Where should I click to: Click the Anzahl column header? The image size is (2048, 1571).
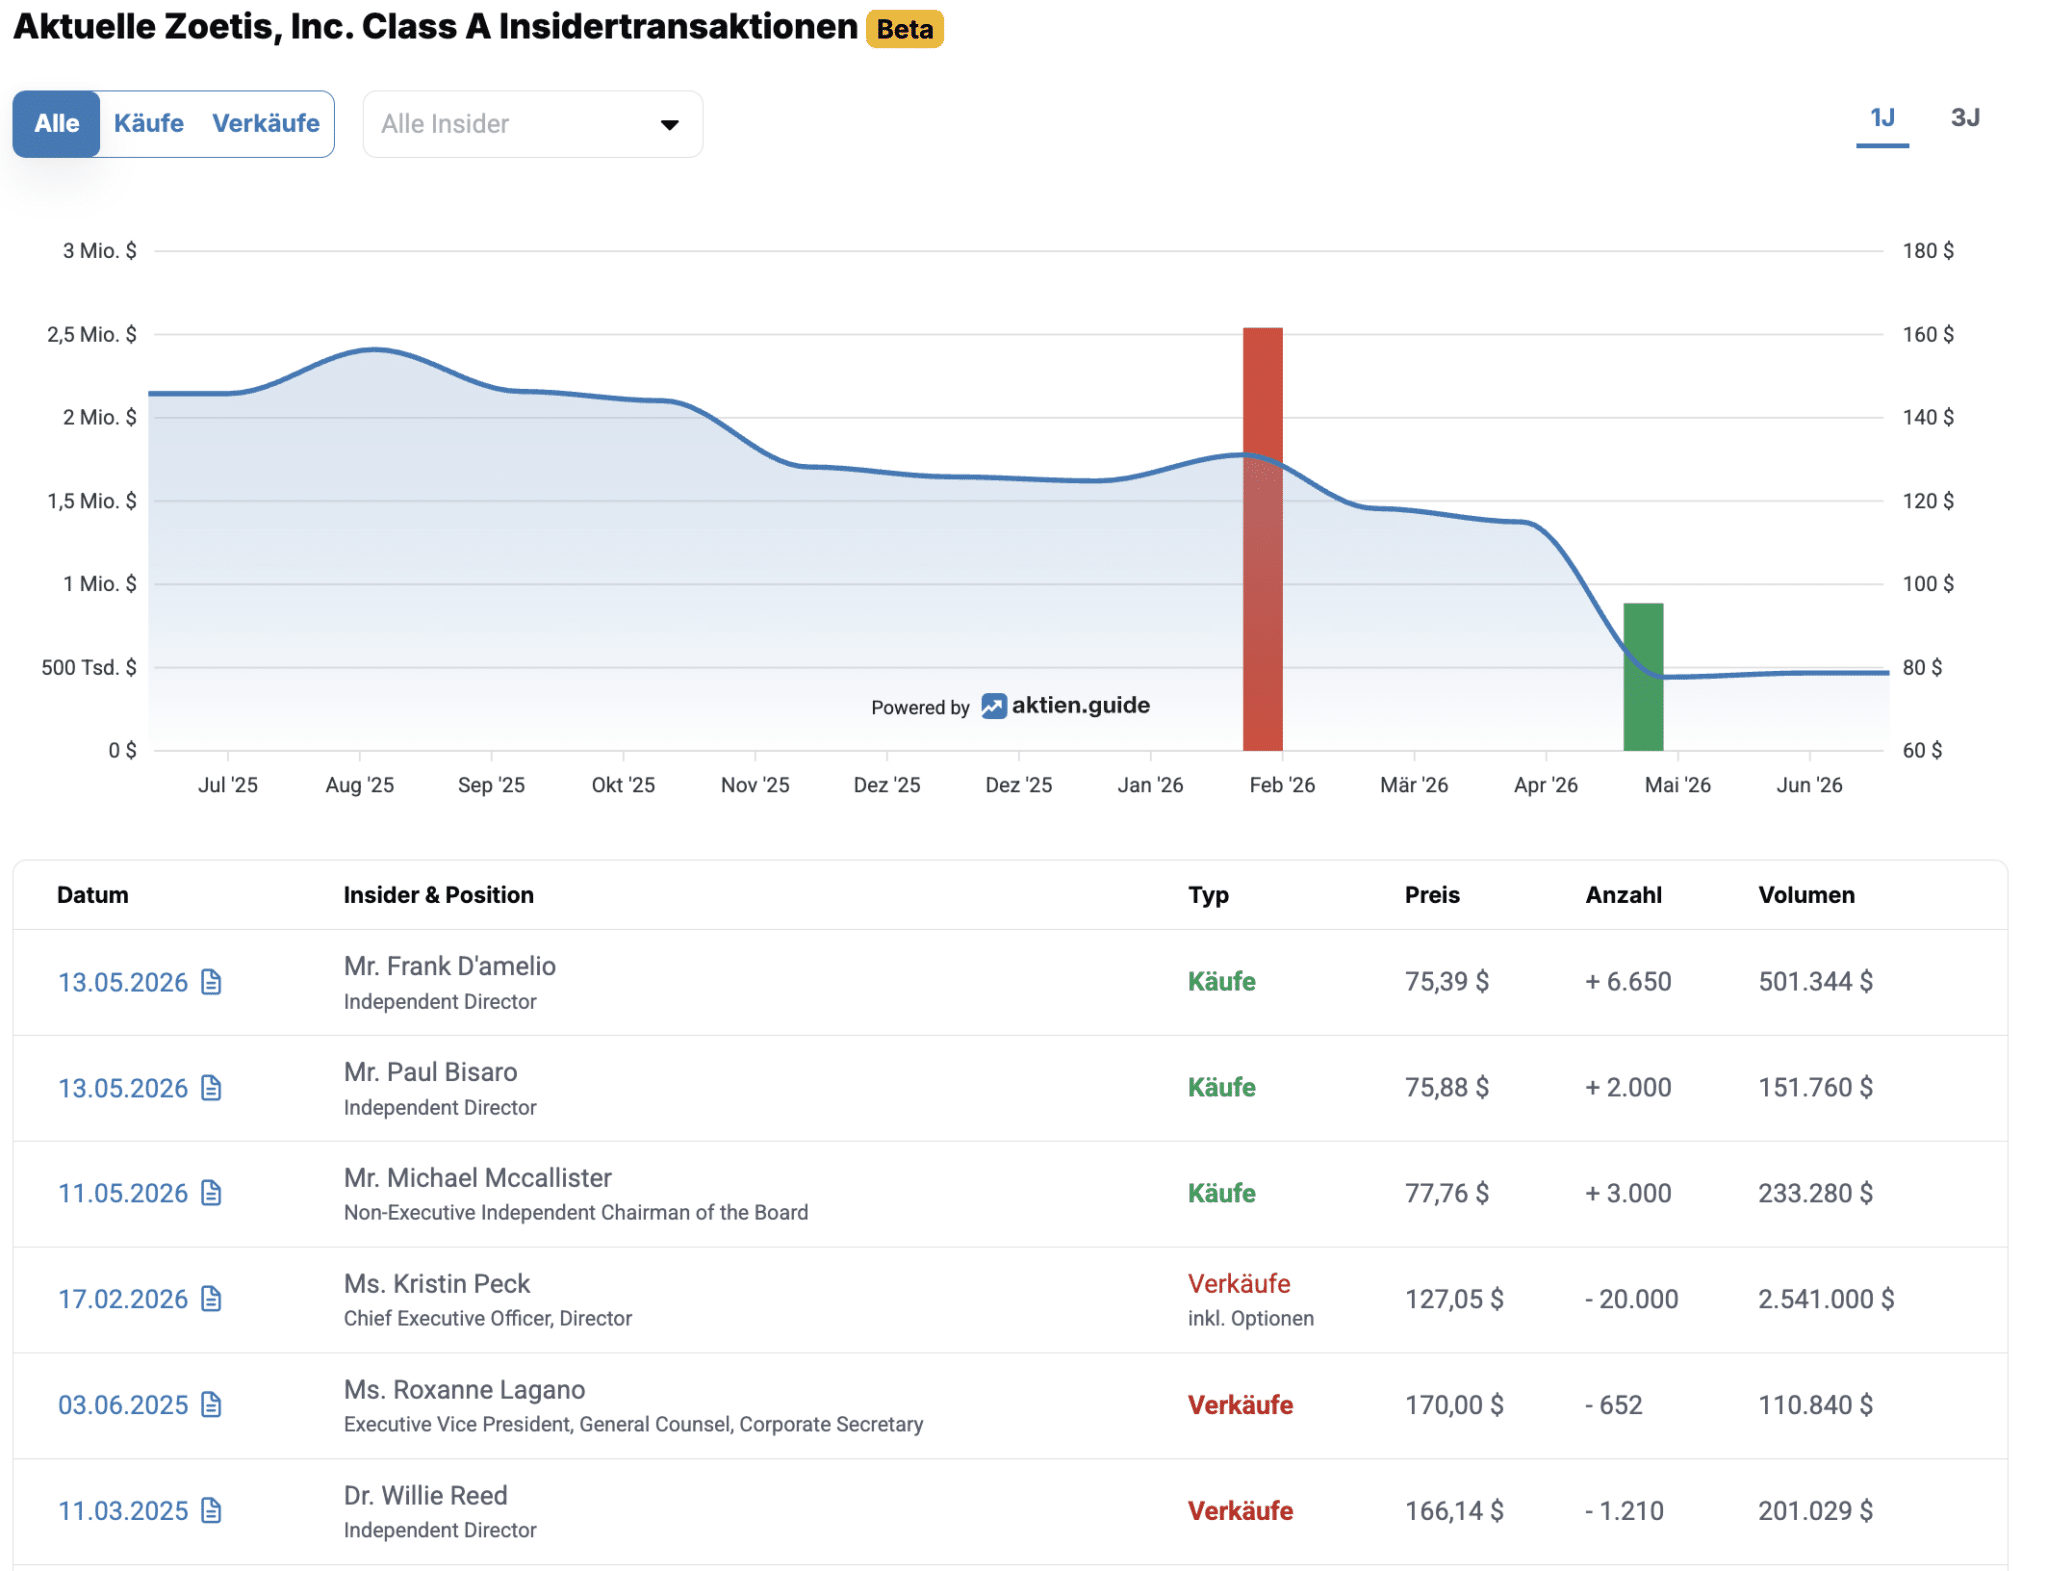click(1623, 895)
